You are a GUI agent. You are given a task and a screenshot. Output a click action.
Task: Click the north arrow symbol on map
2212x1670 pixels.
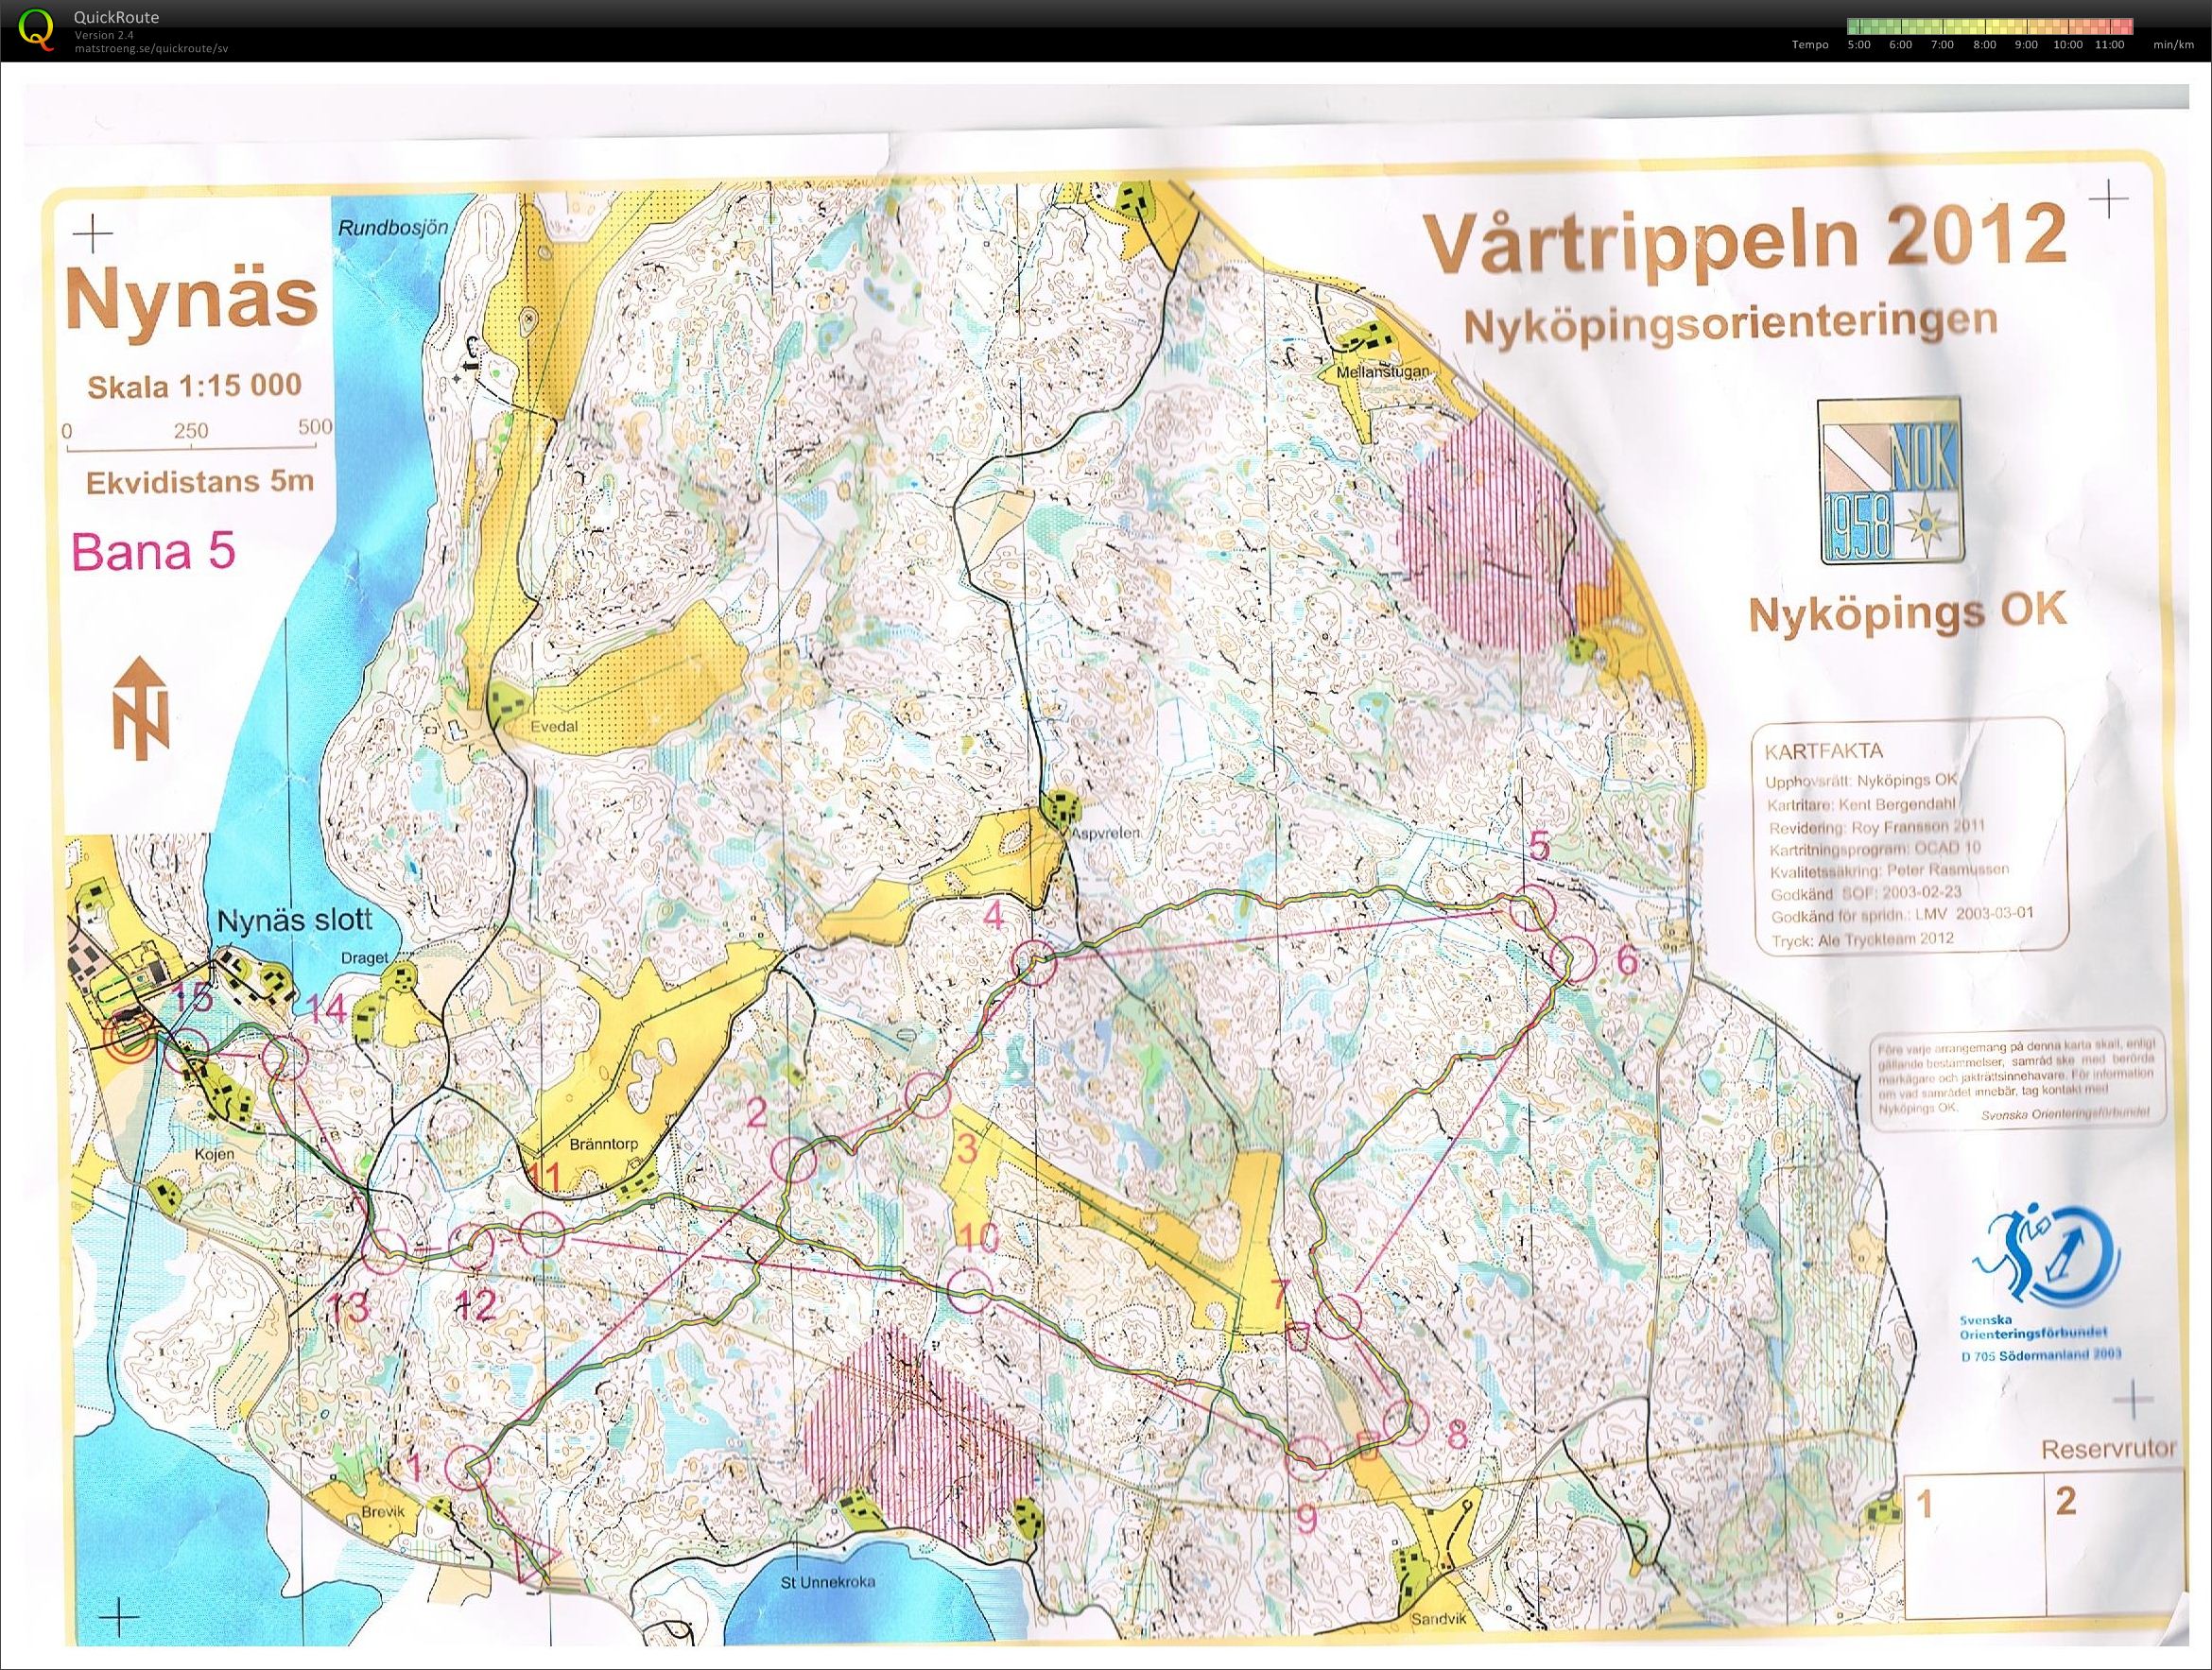141,708
